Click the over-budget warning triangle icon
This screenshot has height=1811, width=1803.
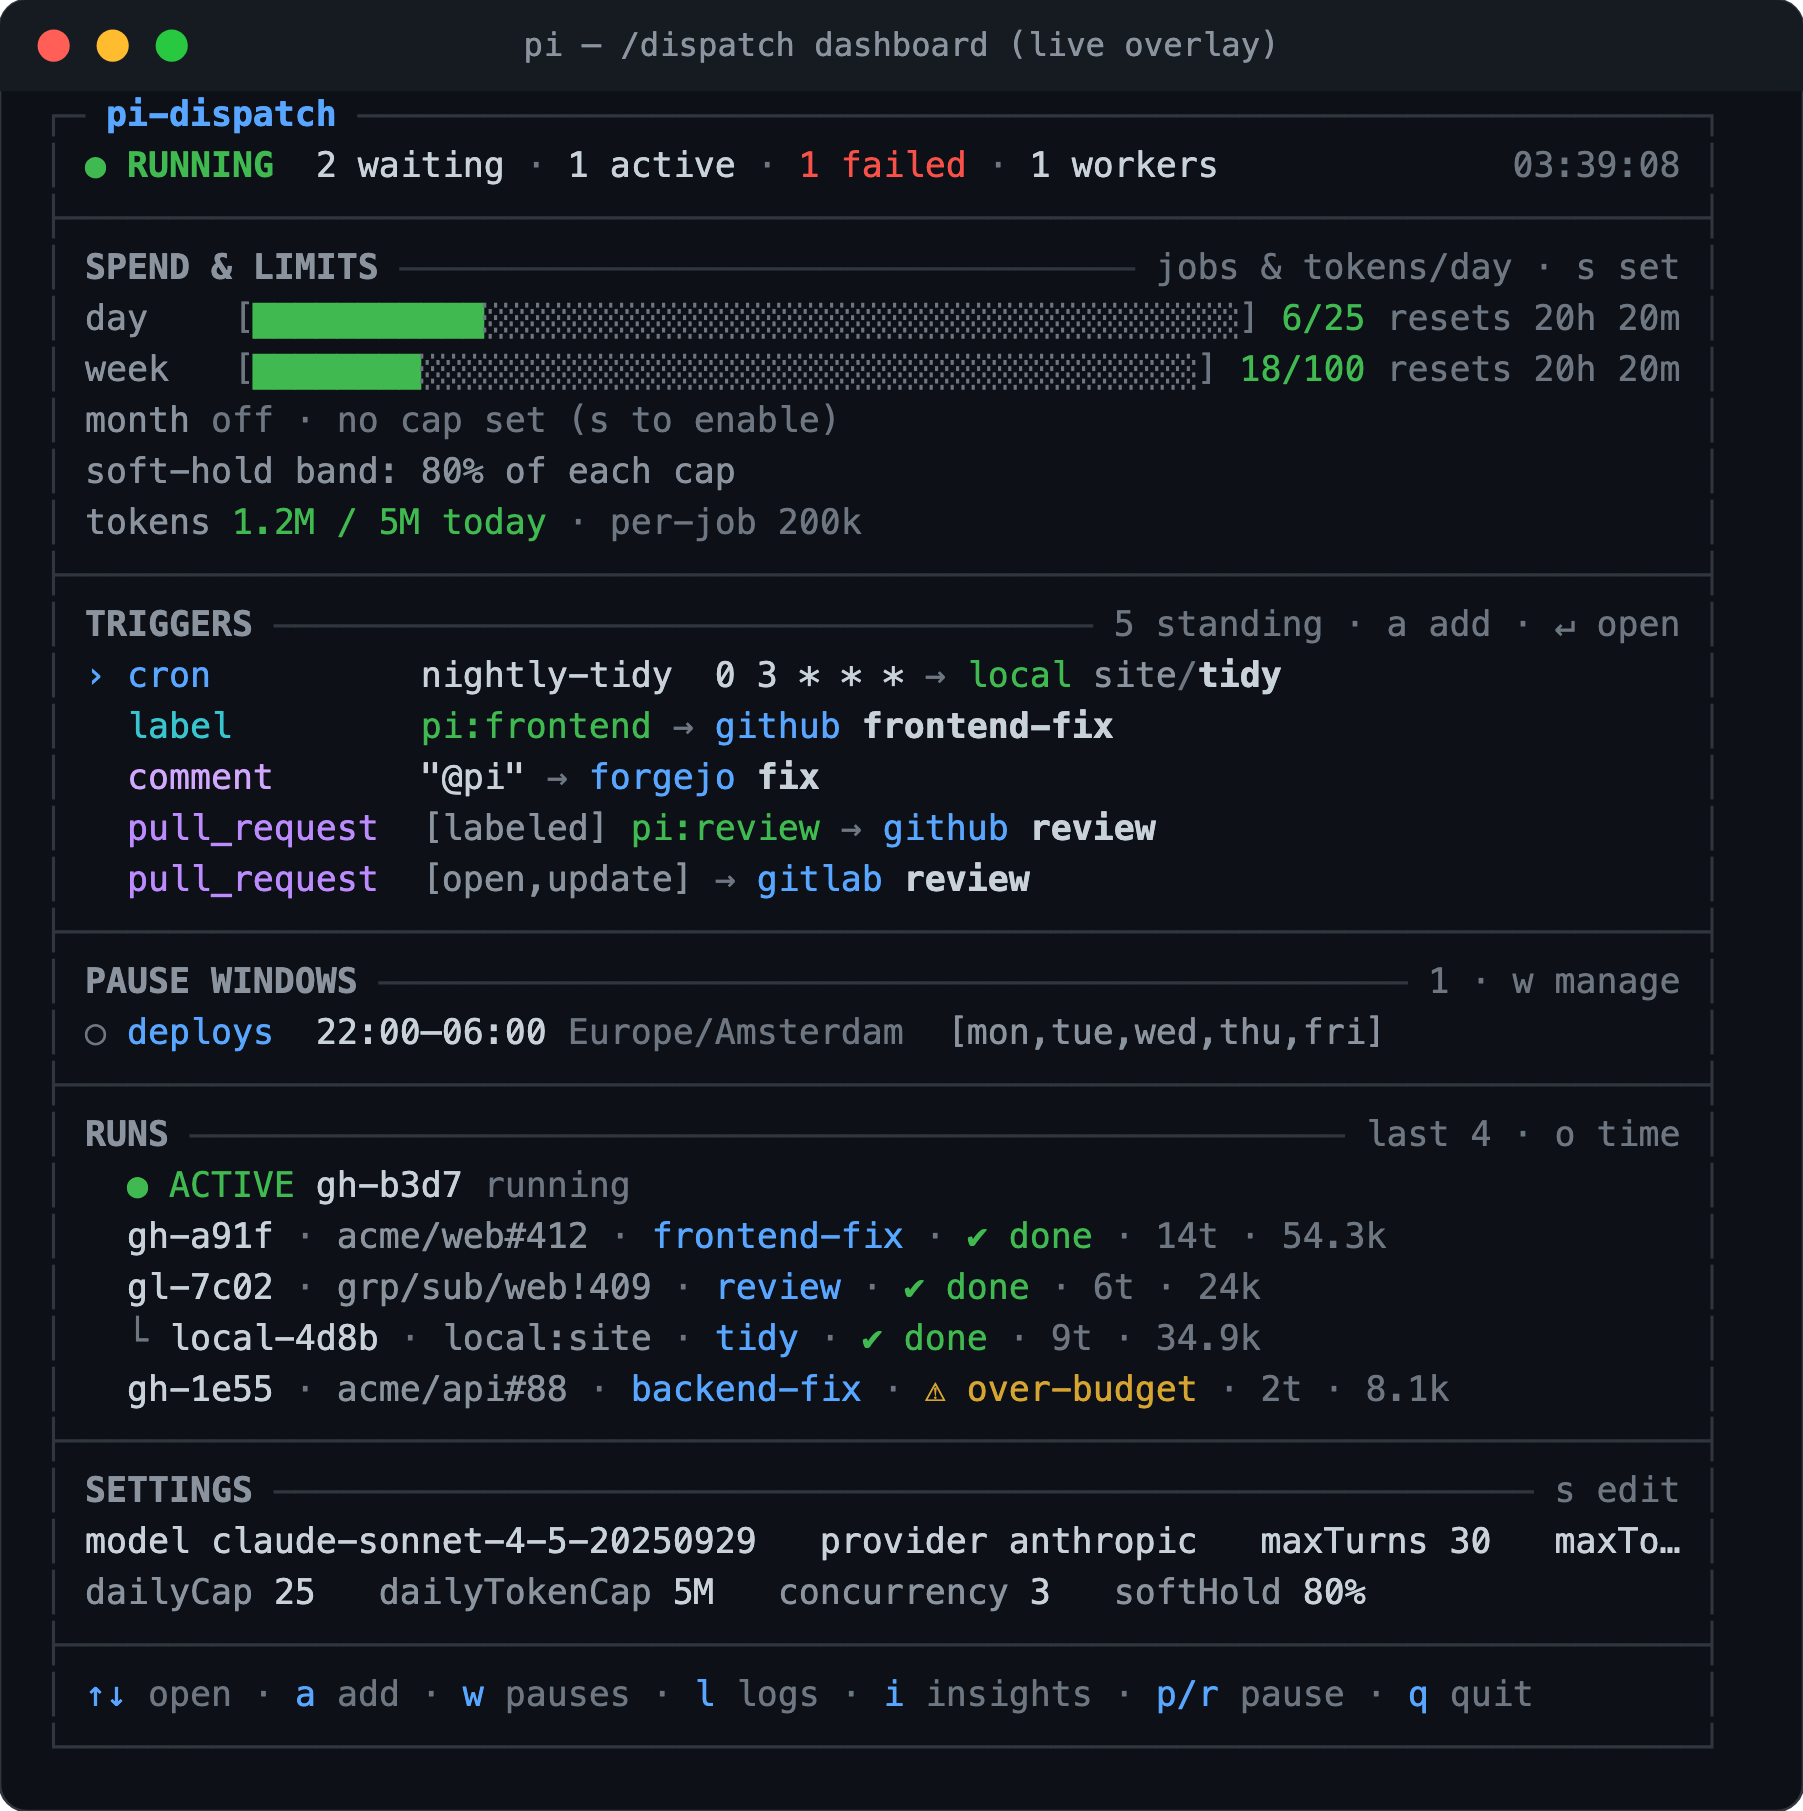[935, 1391]
